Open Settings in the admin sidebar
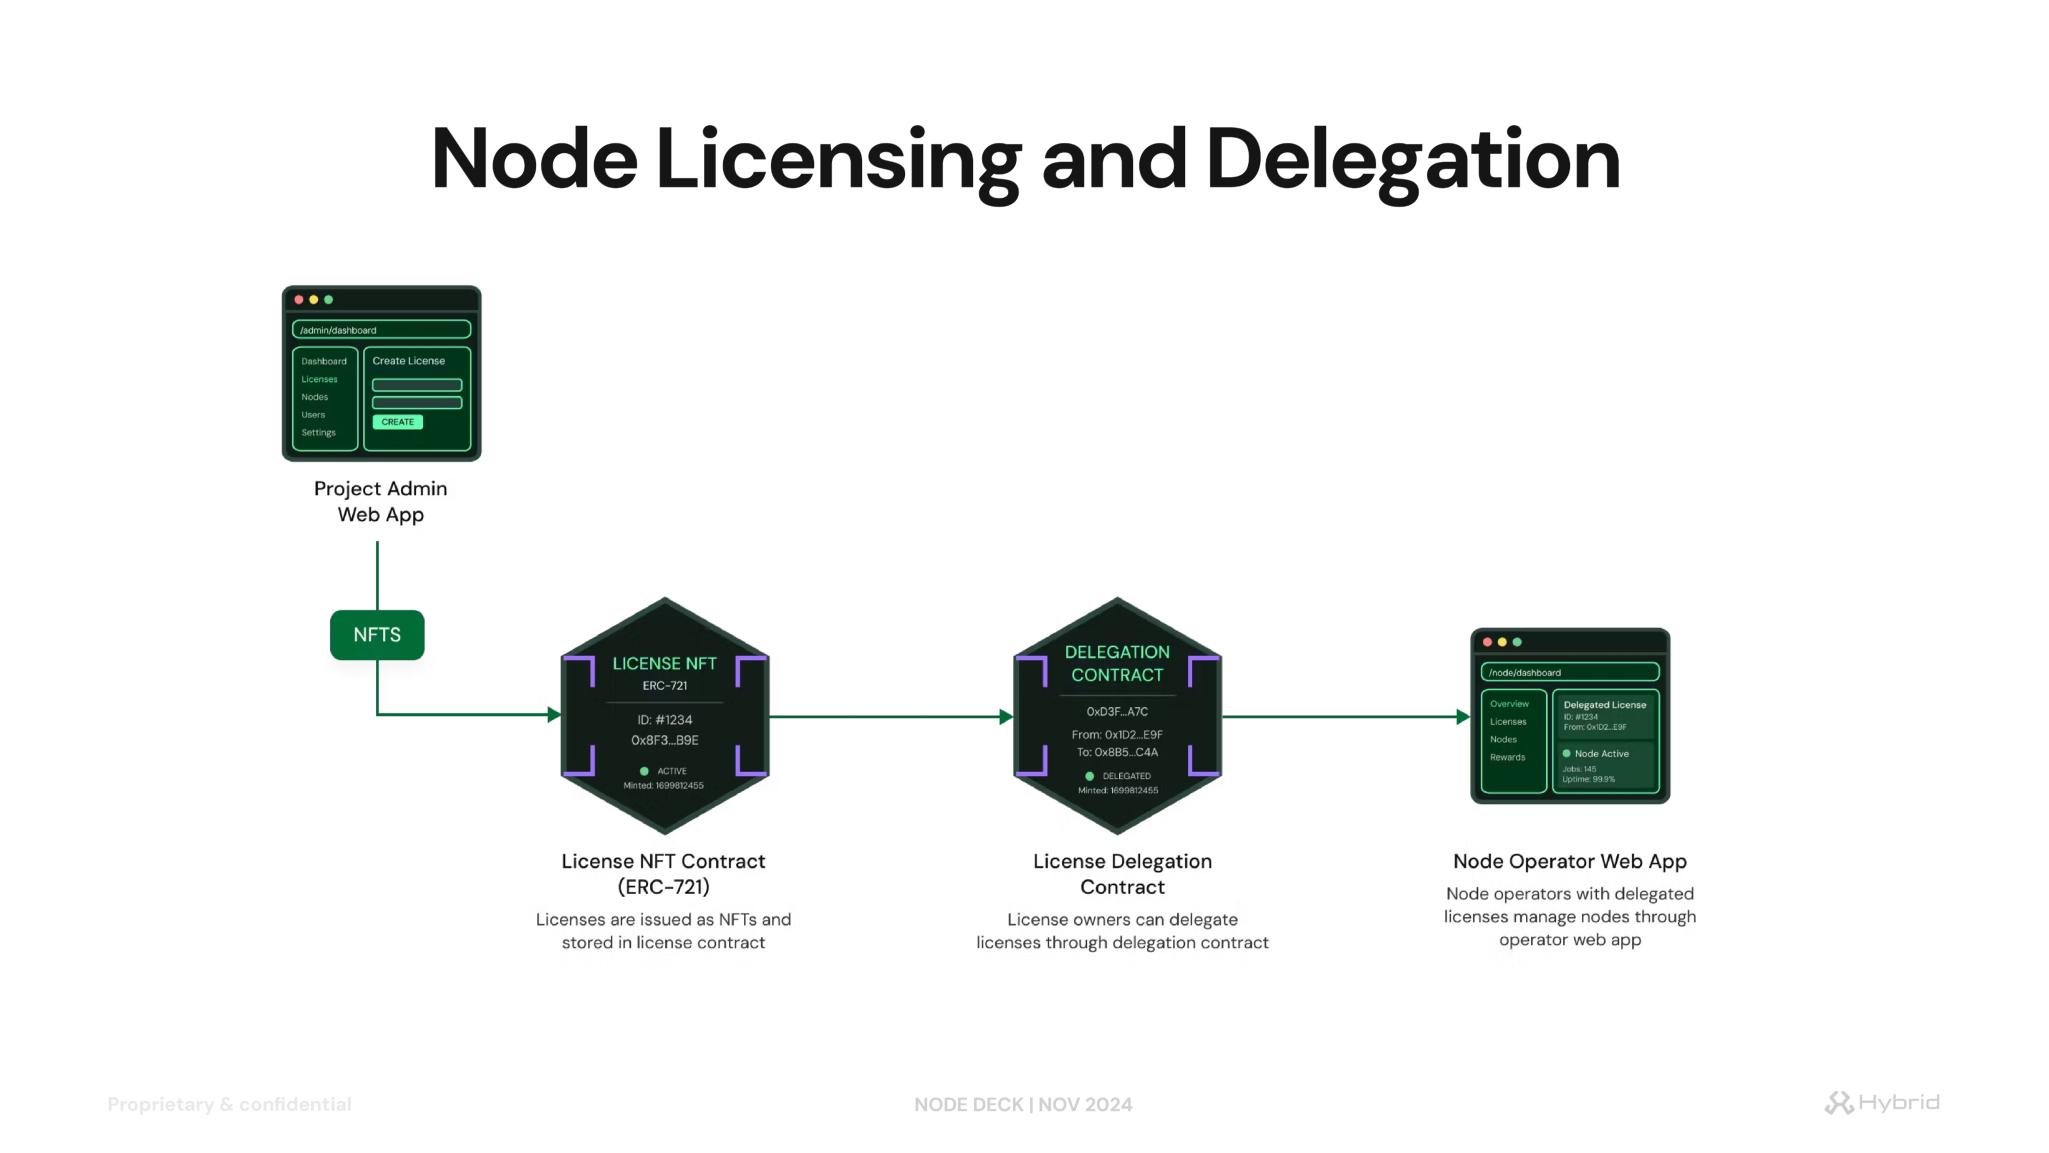Viewport: 2049px width, 1153px height. pyautogui.click(x=319, y=433)
